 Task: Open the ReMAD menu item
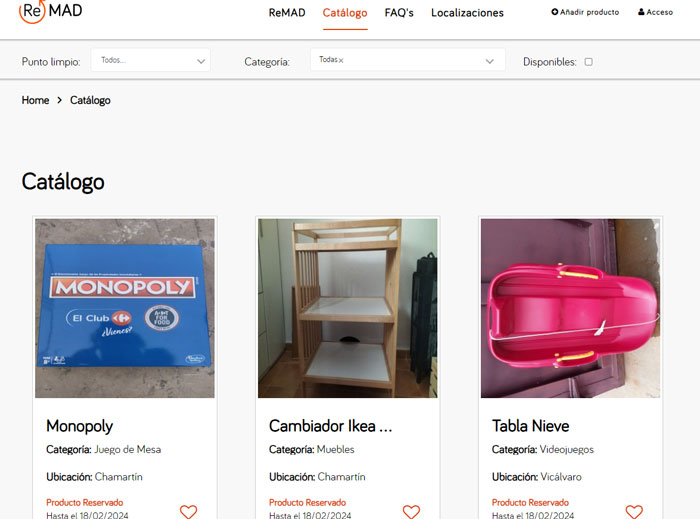point(287,13)
